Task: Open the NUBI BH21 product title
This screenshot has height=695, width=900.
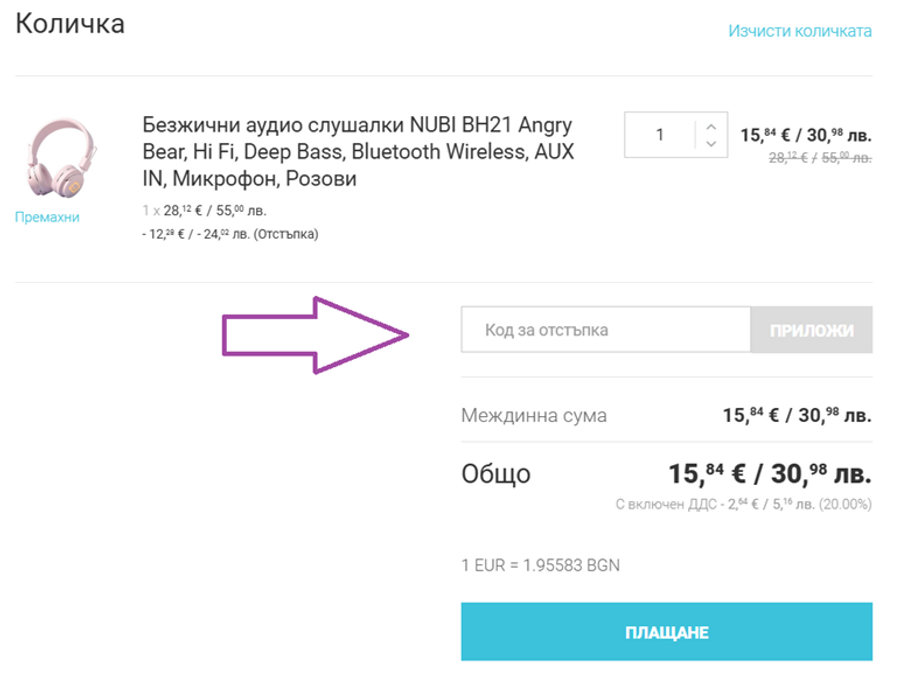Action: pos(355,150)
